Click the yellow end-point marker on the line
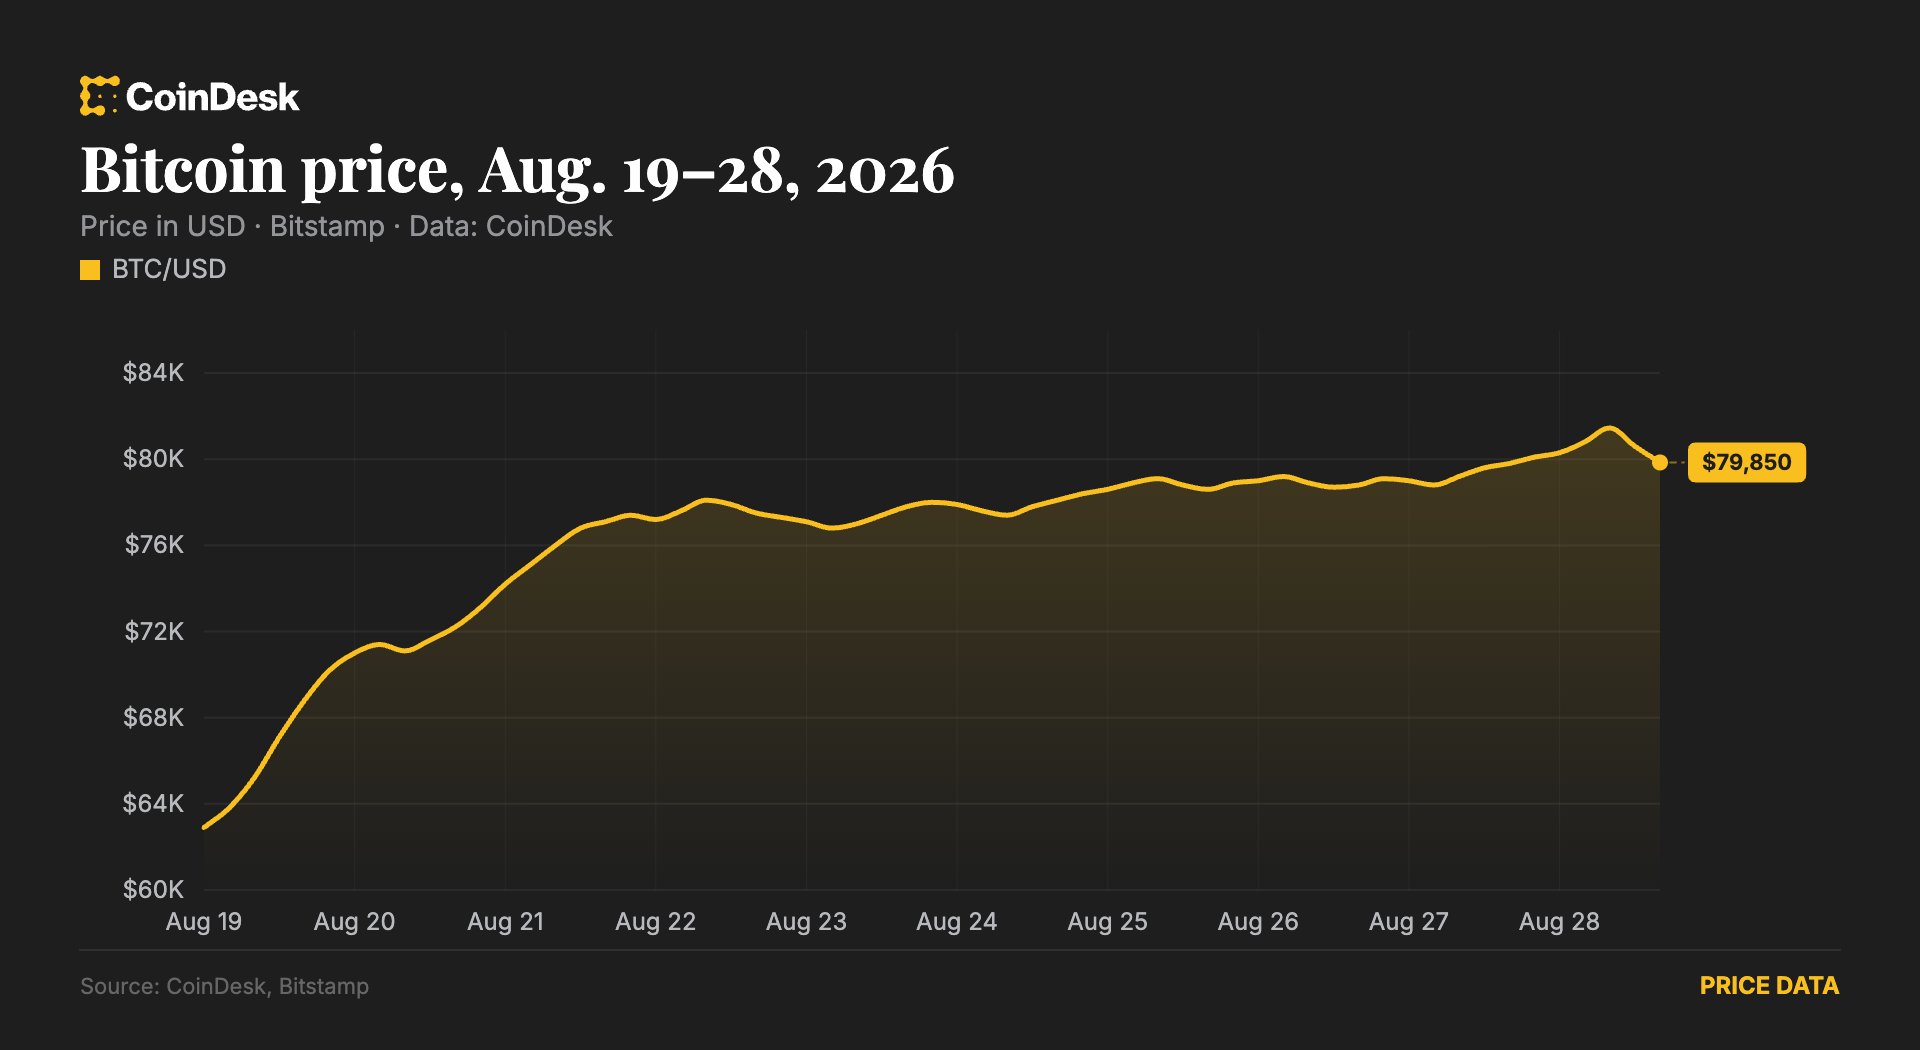Screen dimensions: 1920x1050 pyautogui.click(x=1660, y=462)
